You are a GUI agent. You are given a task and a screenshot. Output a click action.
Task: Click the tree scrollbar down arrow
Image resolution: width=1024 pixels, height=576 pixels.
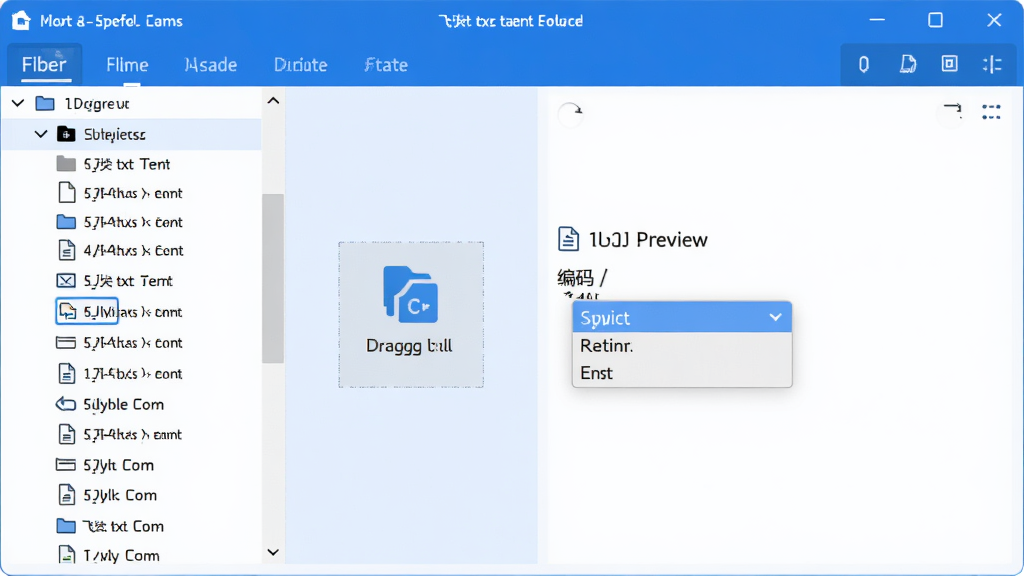coord(273,552)
